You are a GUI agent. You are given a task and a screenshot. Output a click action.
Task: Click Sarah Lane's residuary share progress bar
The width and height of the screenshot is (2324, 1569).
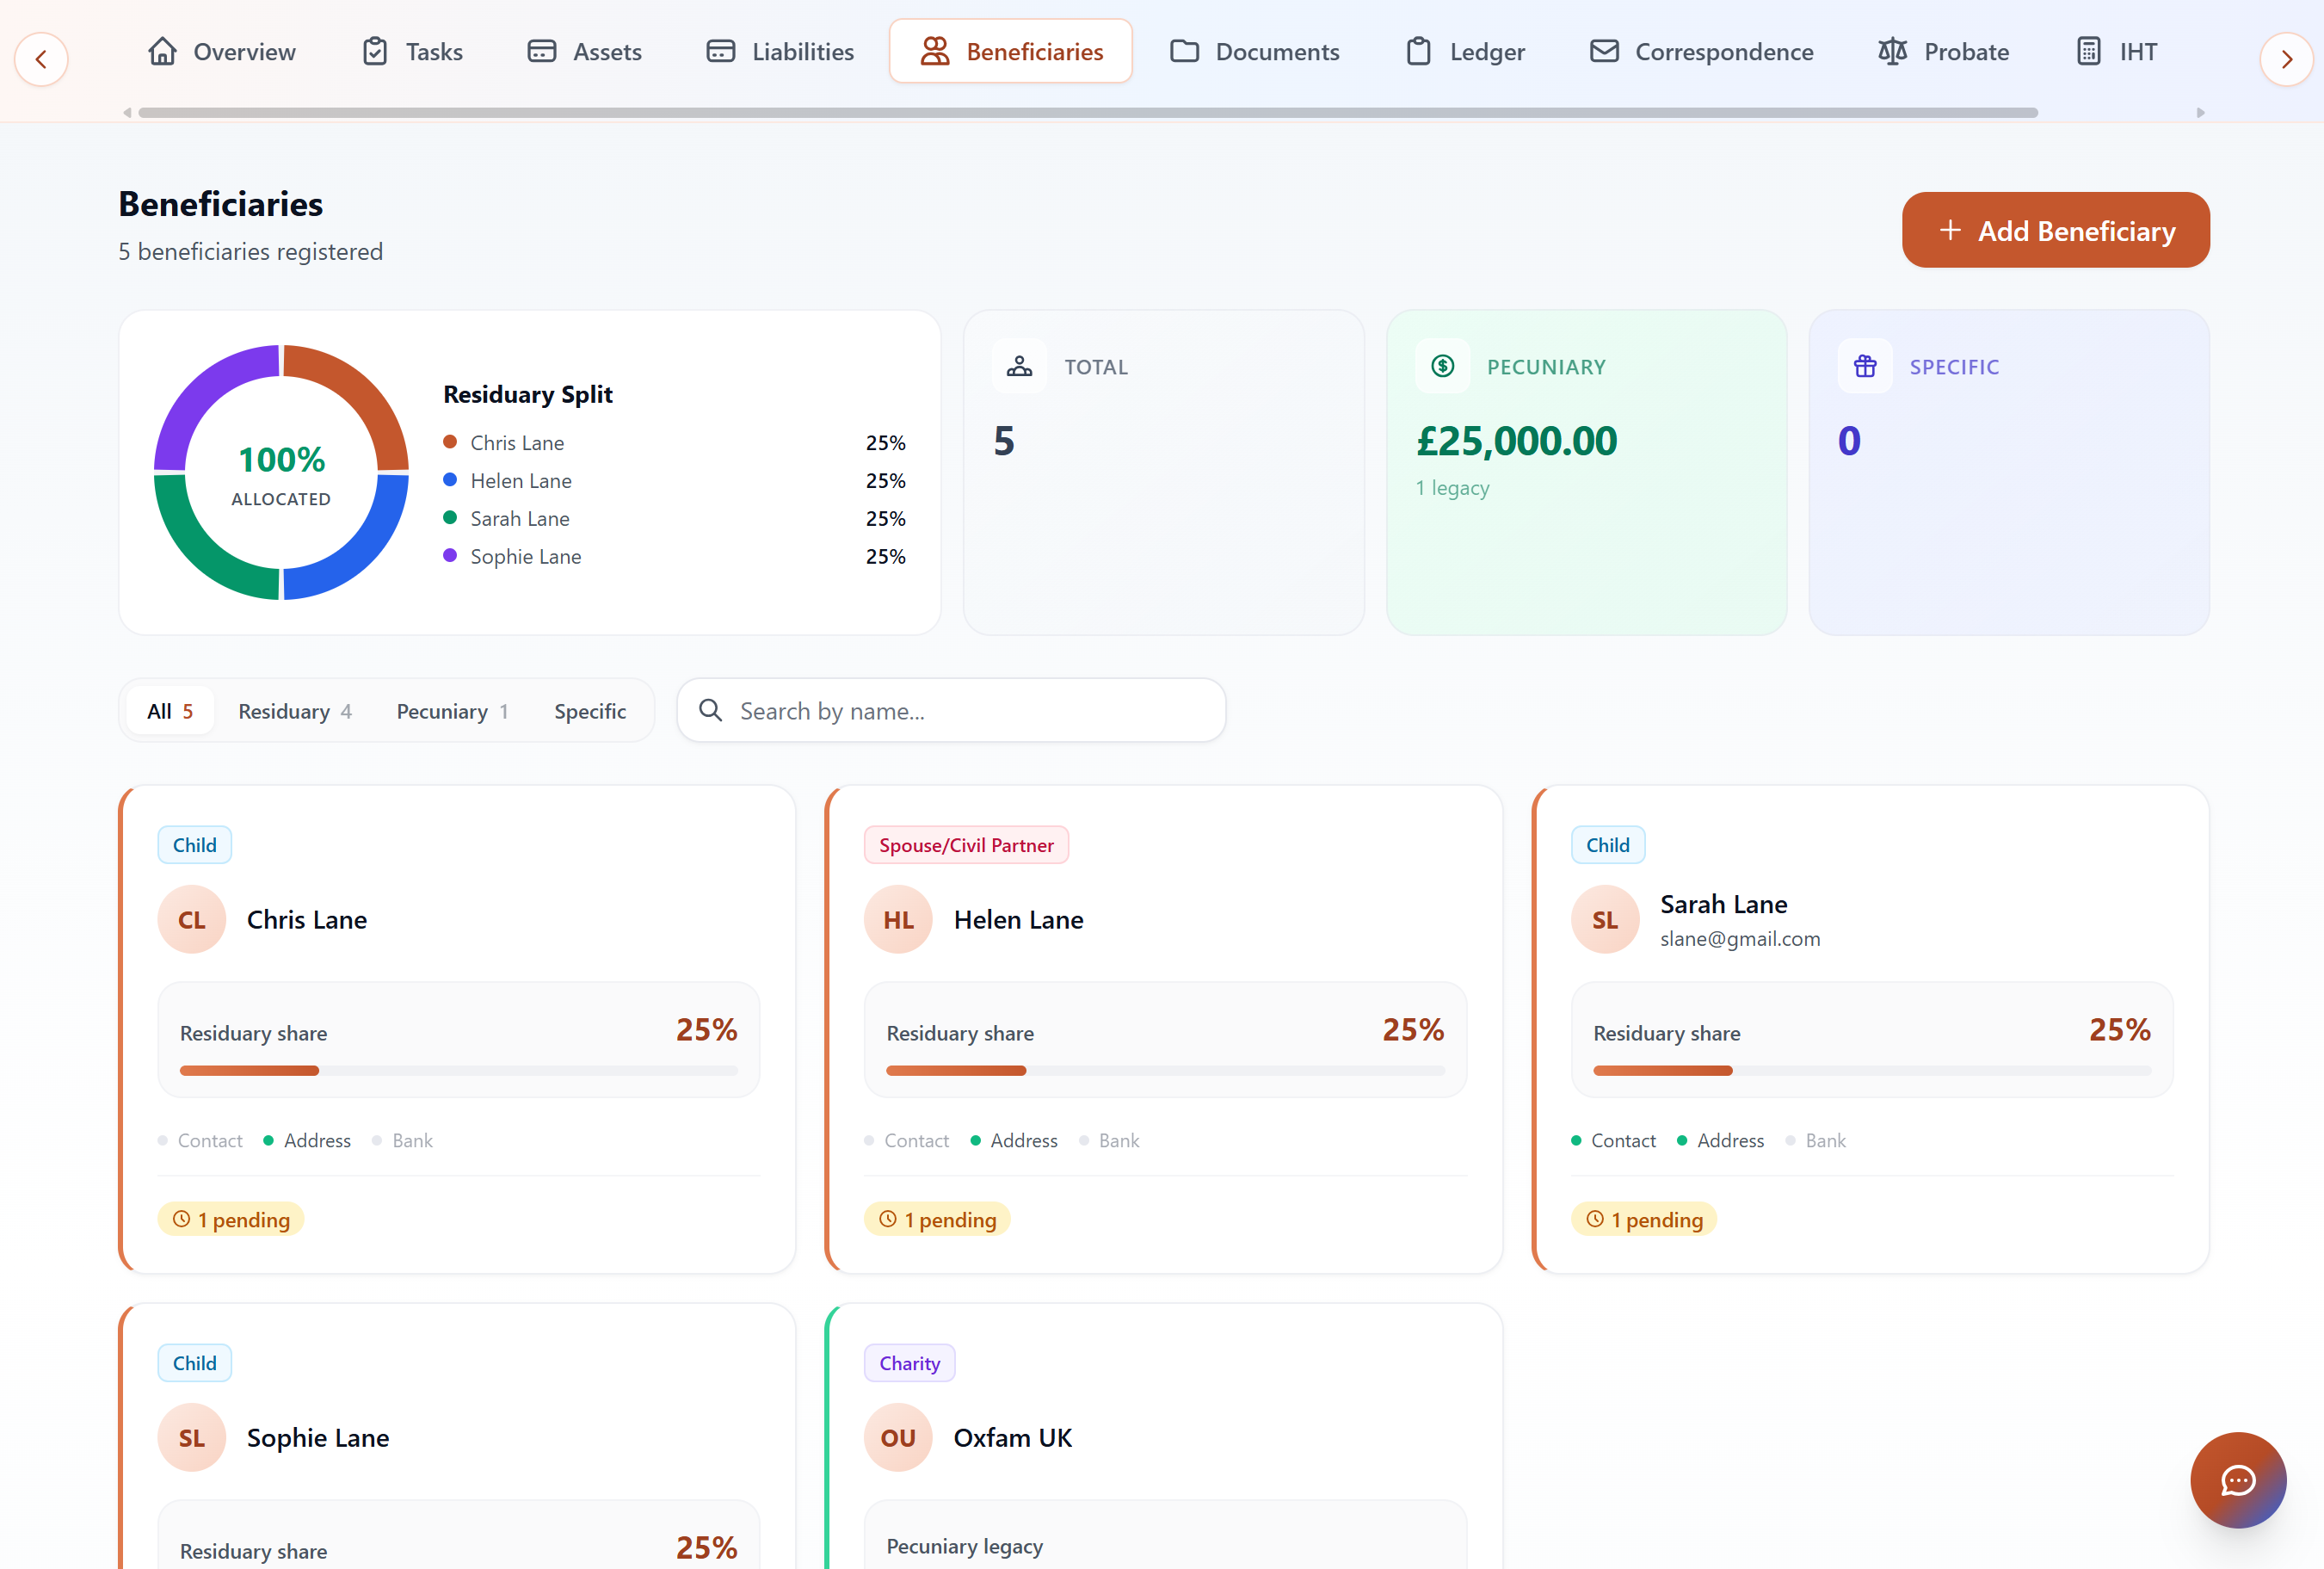coord(1871,1070)
